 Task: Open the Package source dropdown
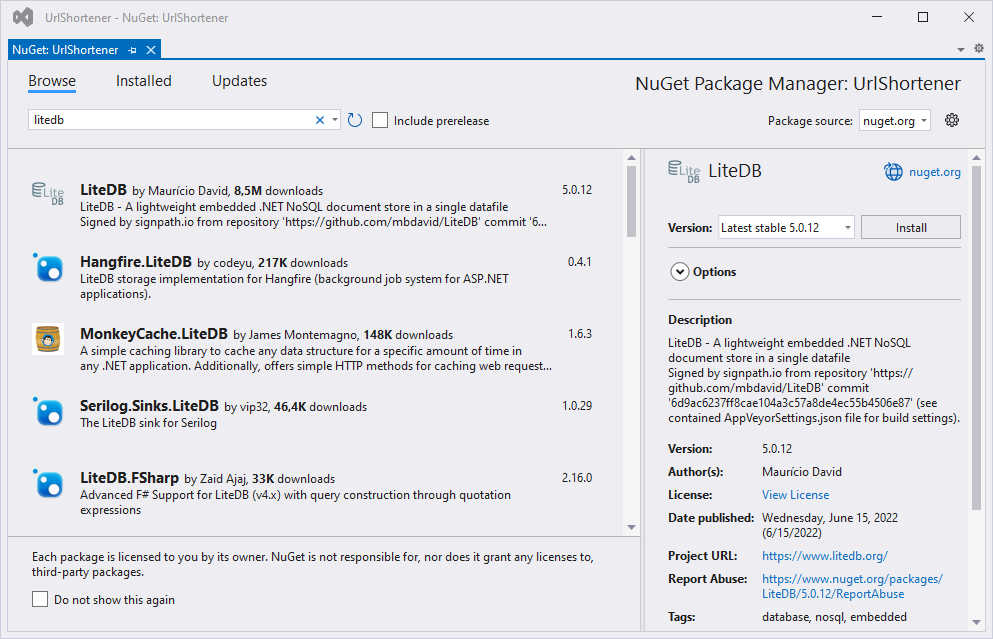pos(894,120)
